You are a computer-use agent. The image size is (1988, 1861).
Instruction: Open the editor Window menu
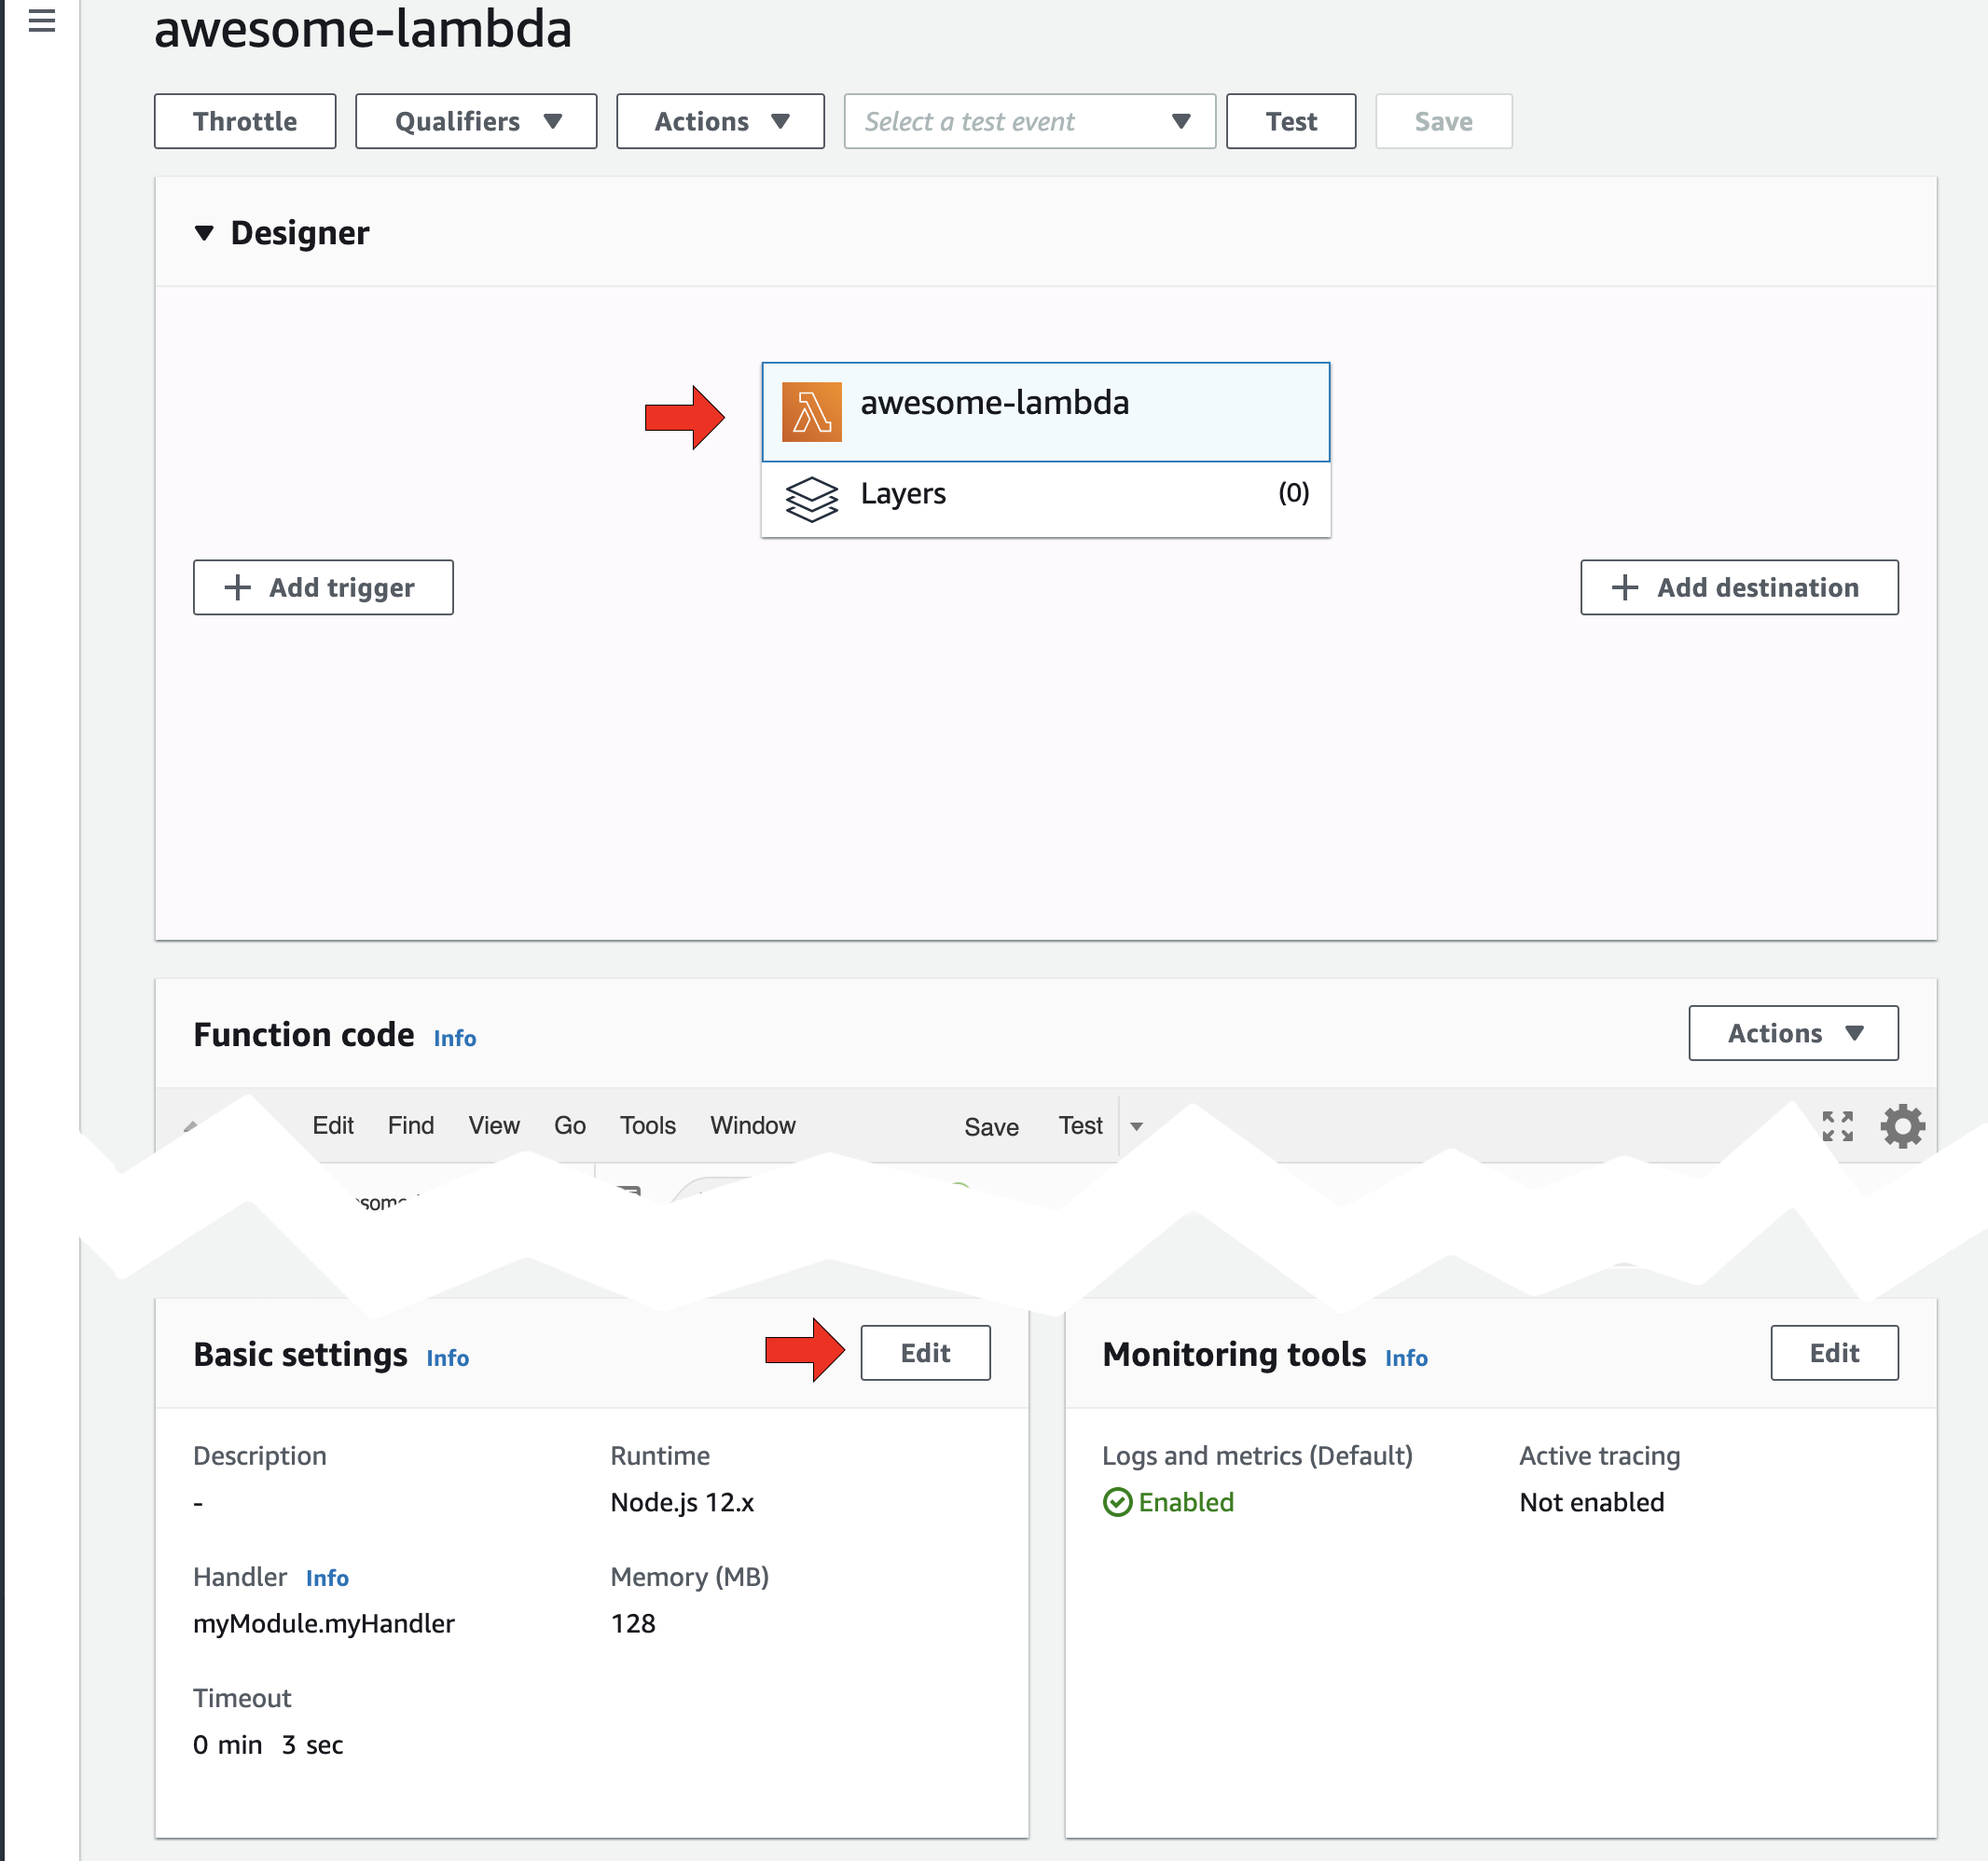tap(752, 1125)
